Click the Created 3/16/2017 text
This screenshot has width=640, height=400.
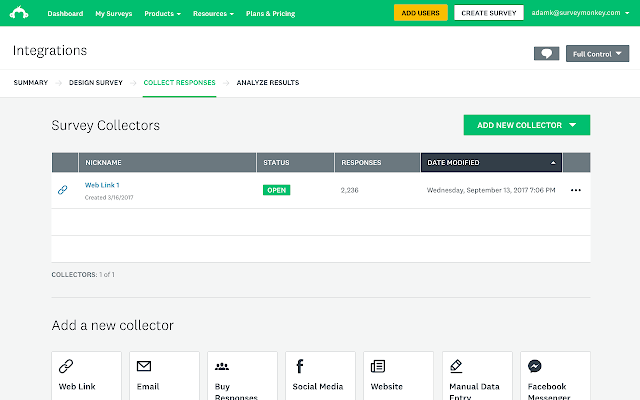[x=109, y=198]
